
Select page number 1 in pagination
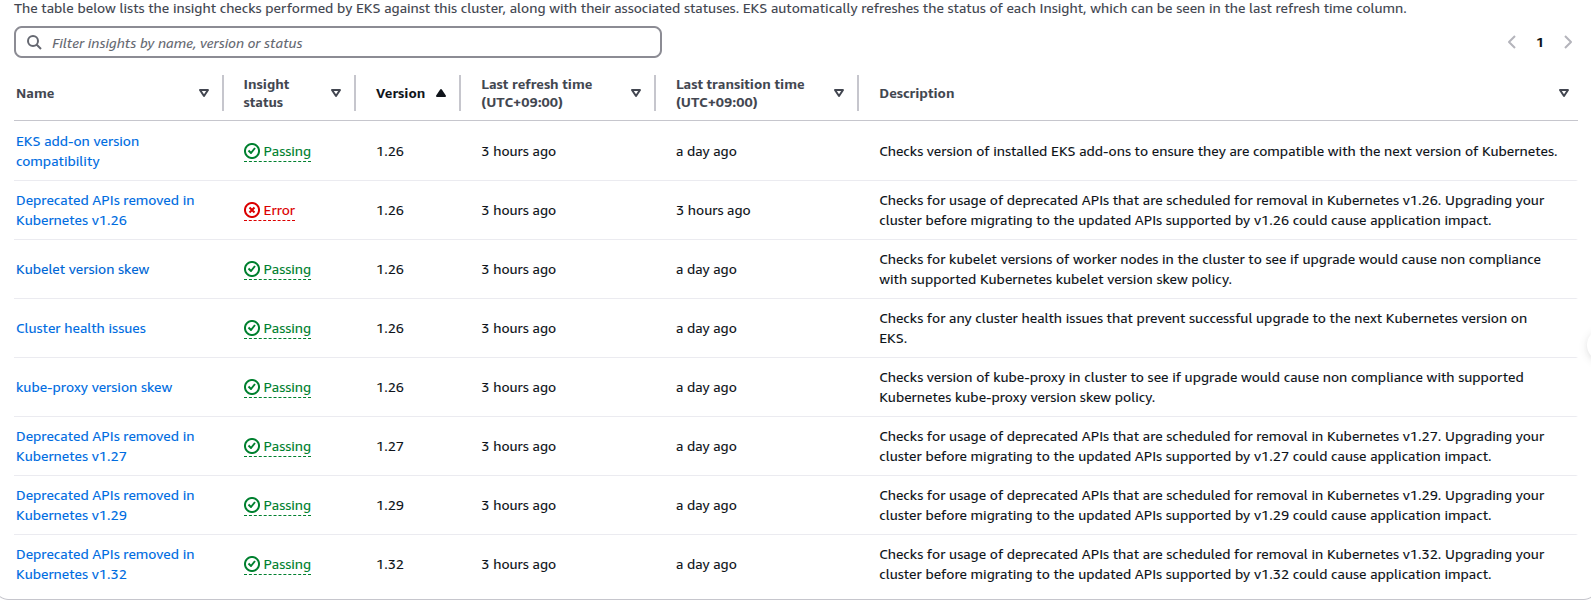[1540, 42]
